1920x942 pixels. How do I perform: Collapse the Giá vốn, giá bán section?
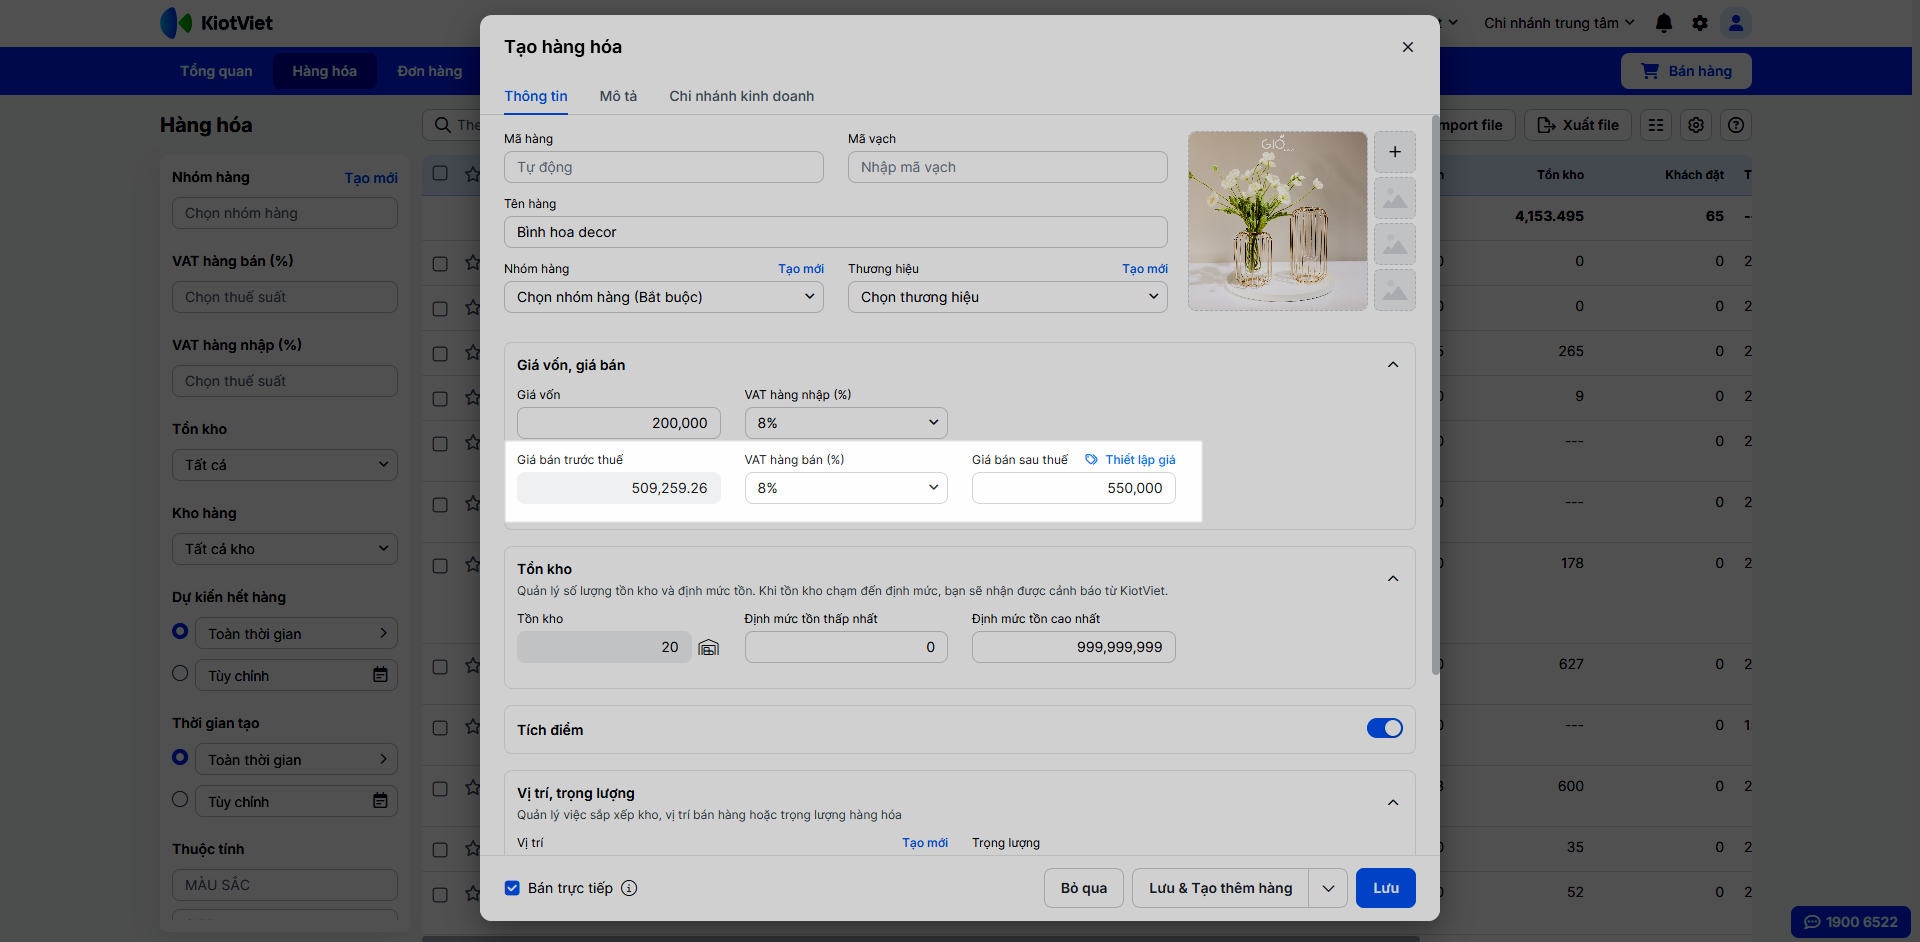(x=1392, y=365)
